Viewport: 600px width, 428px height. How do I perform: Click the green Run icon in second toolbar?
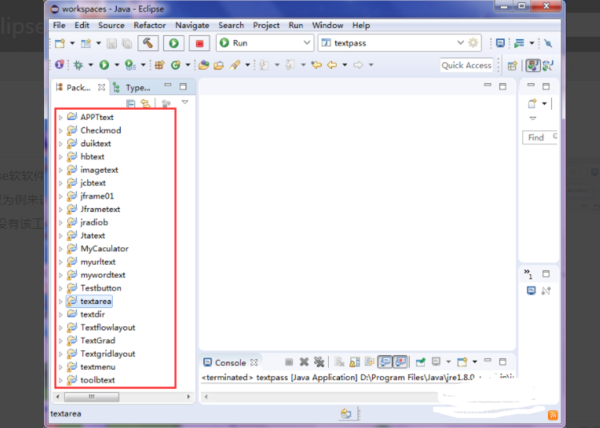104,65
